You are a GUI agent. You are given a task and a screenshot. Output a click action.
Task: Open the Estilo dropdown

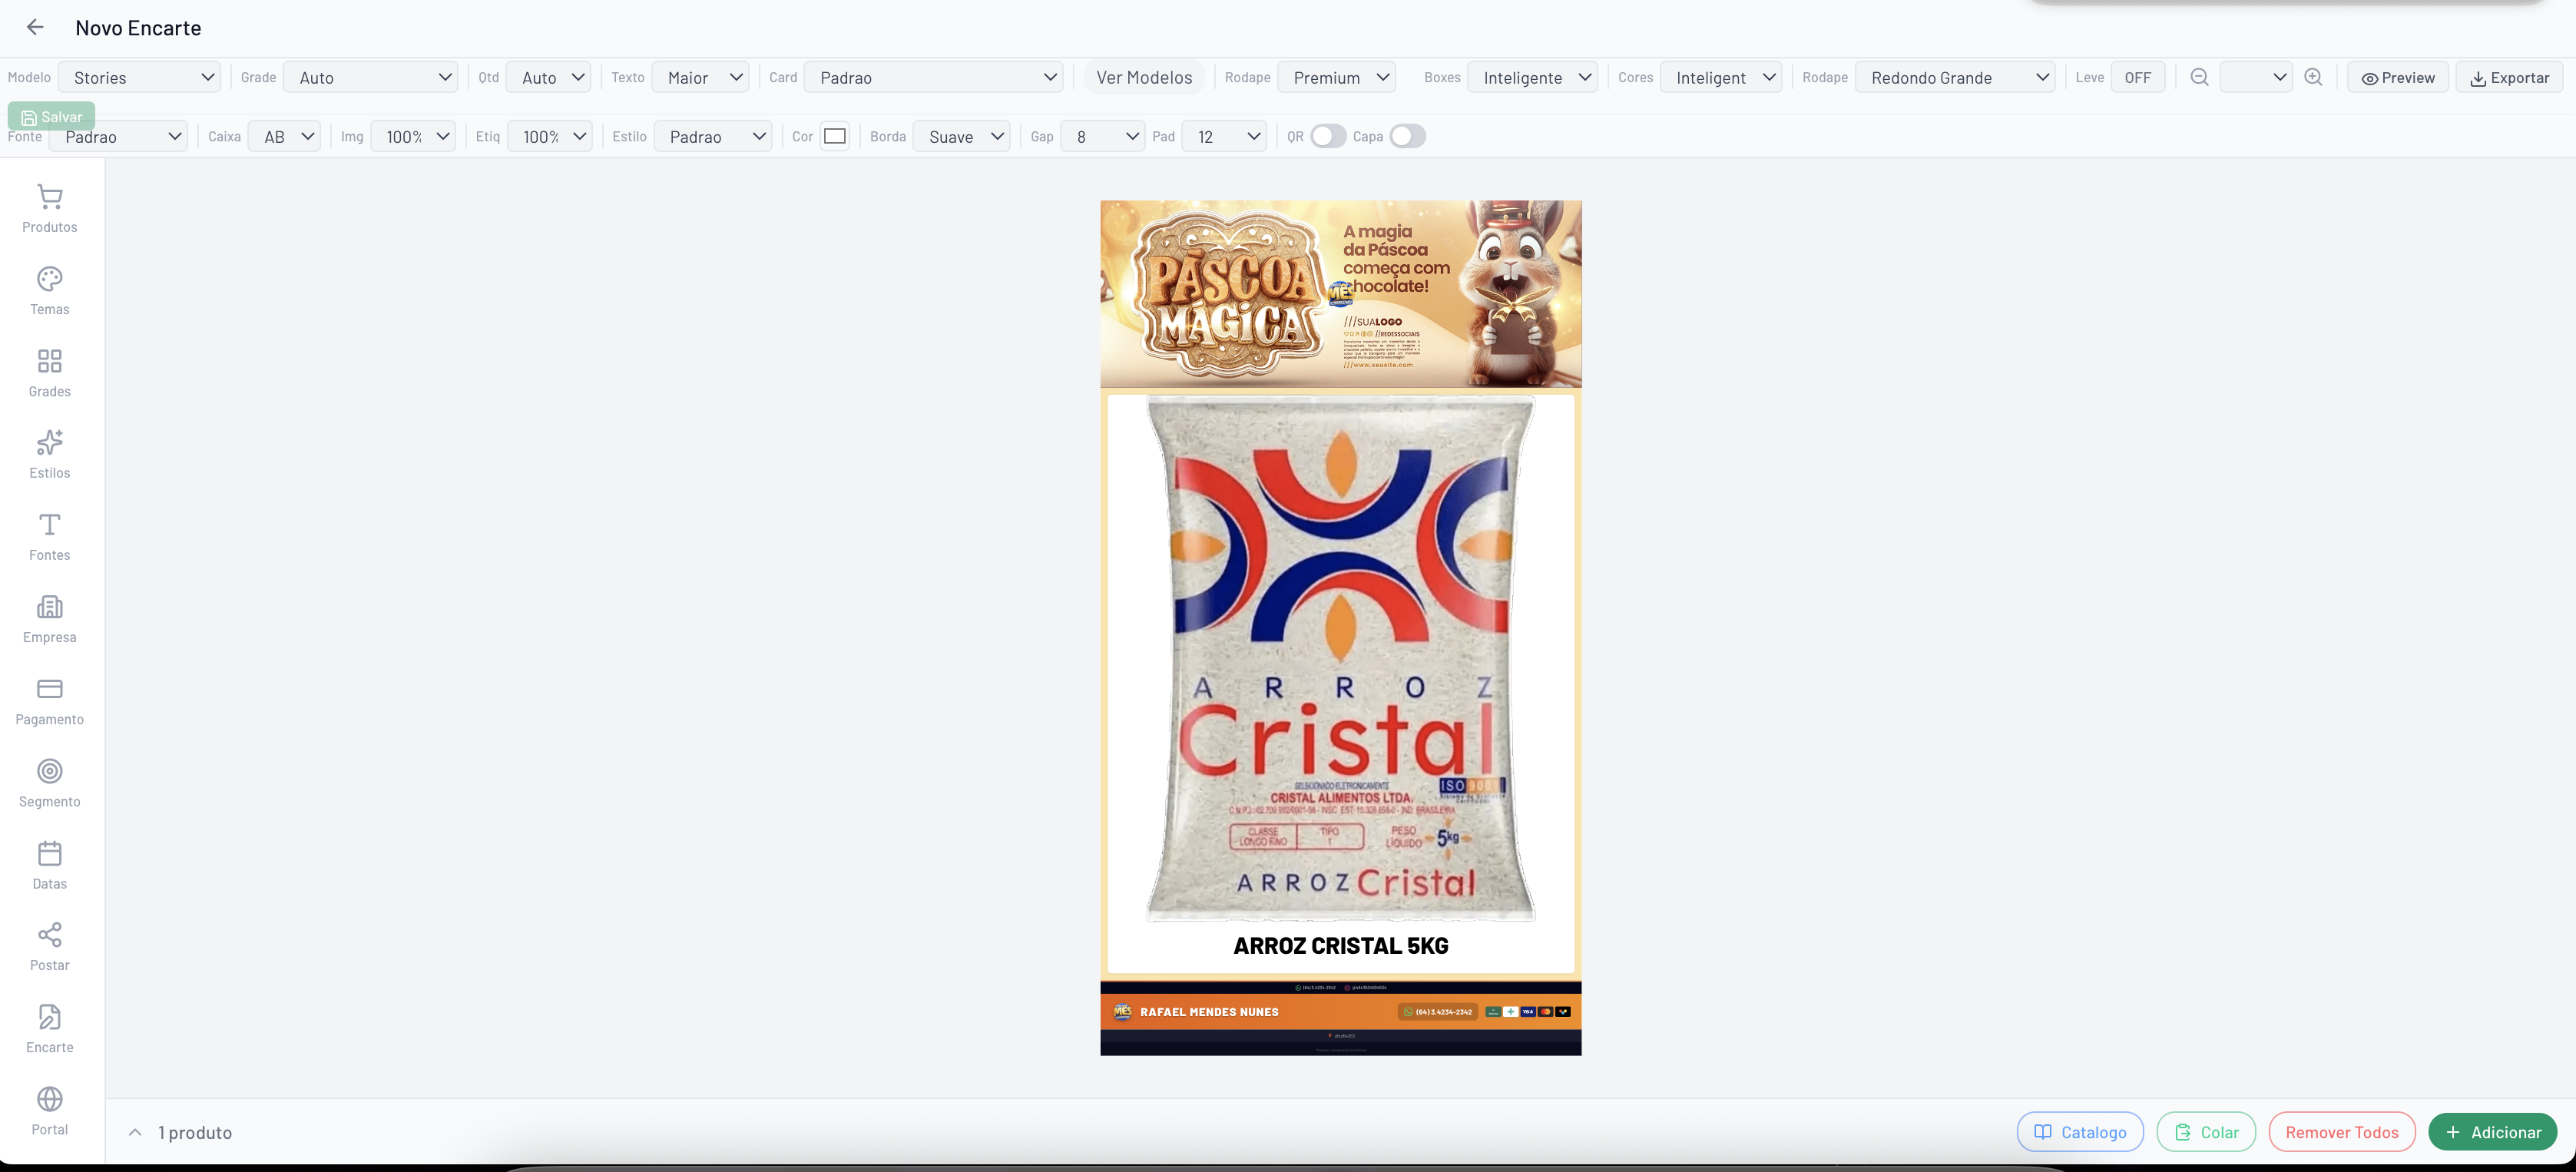pyautogui.click(x=713, y=136)
